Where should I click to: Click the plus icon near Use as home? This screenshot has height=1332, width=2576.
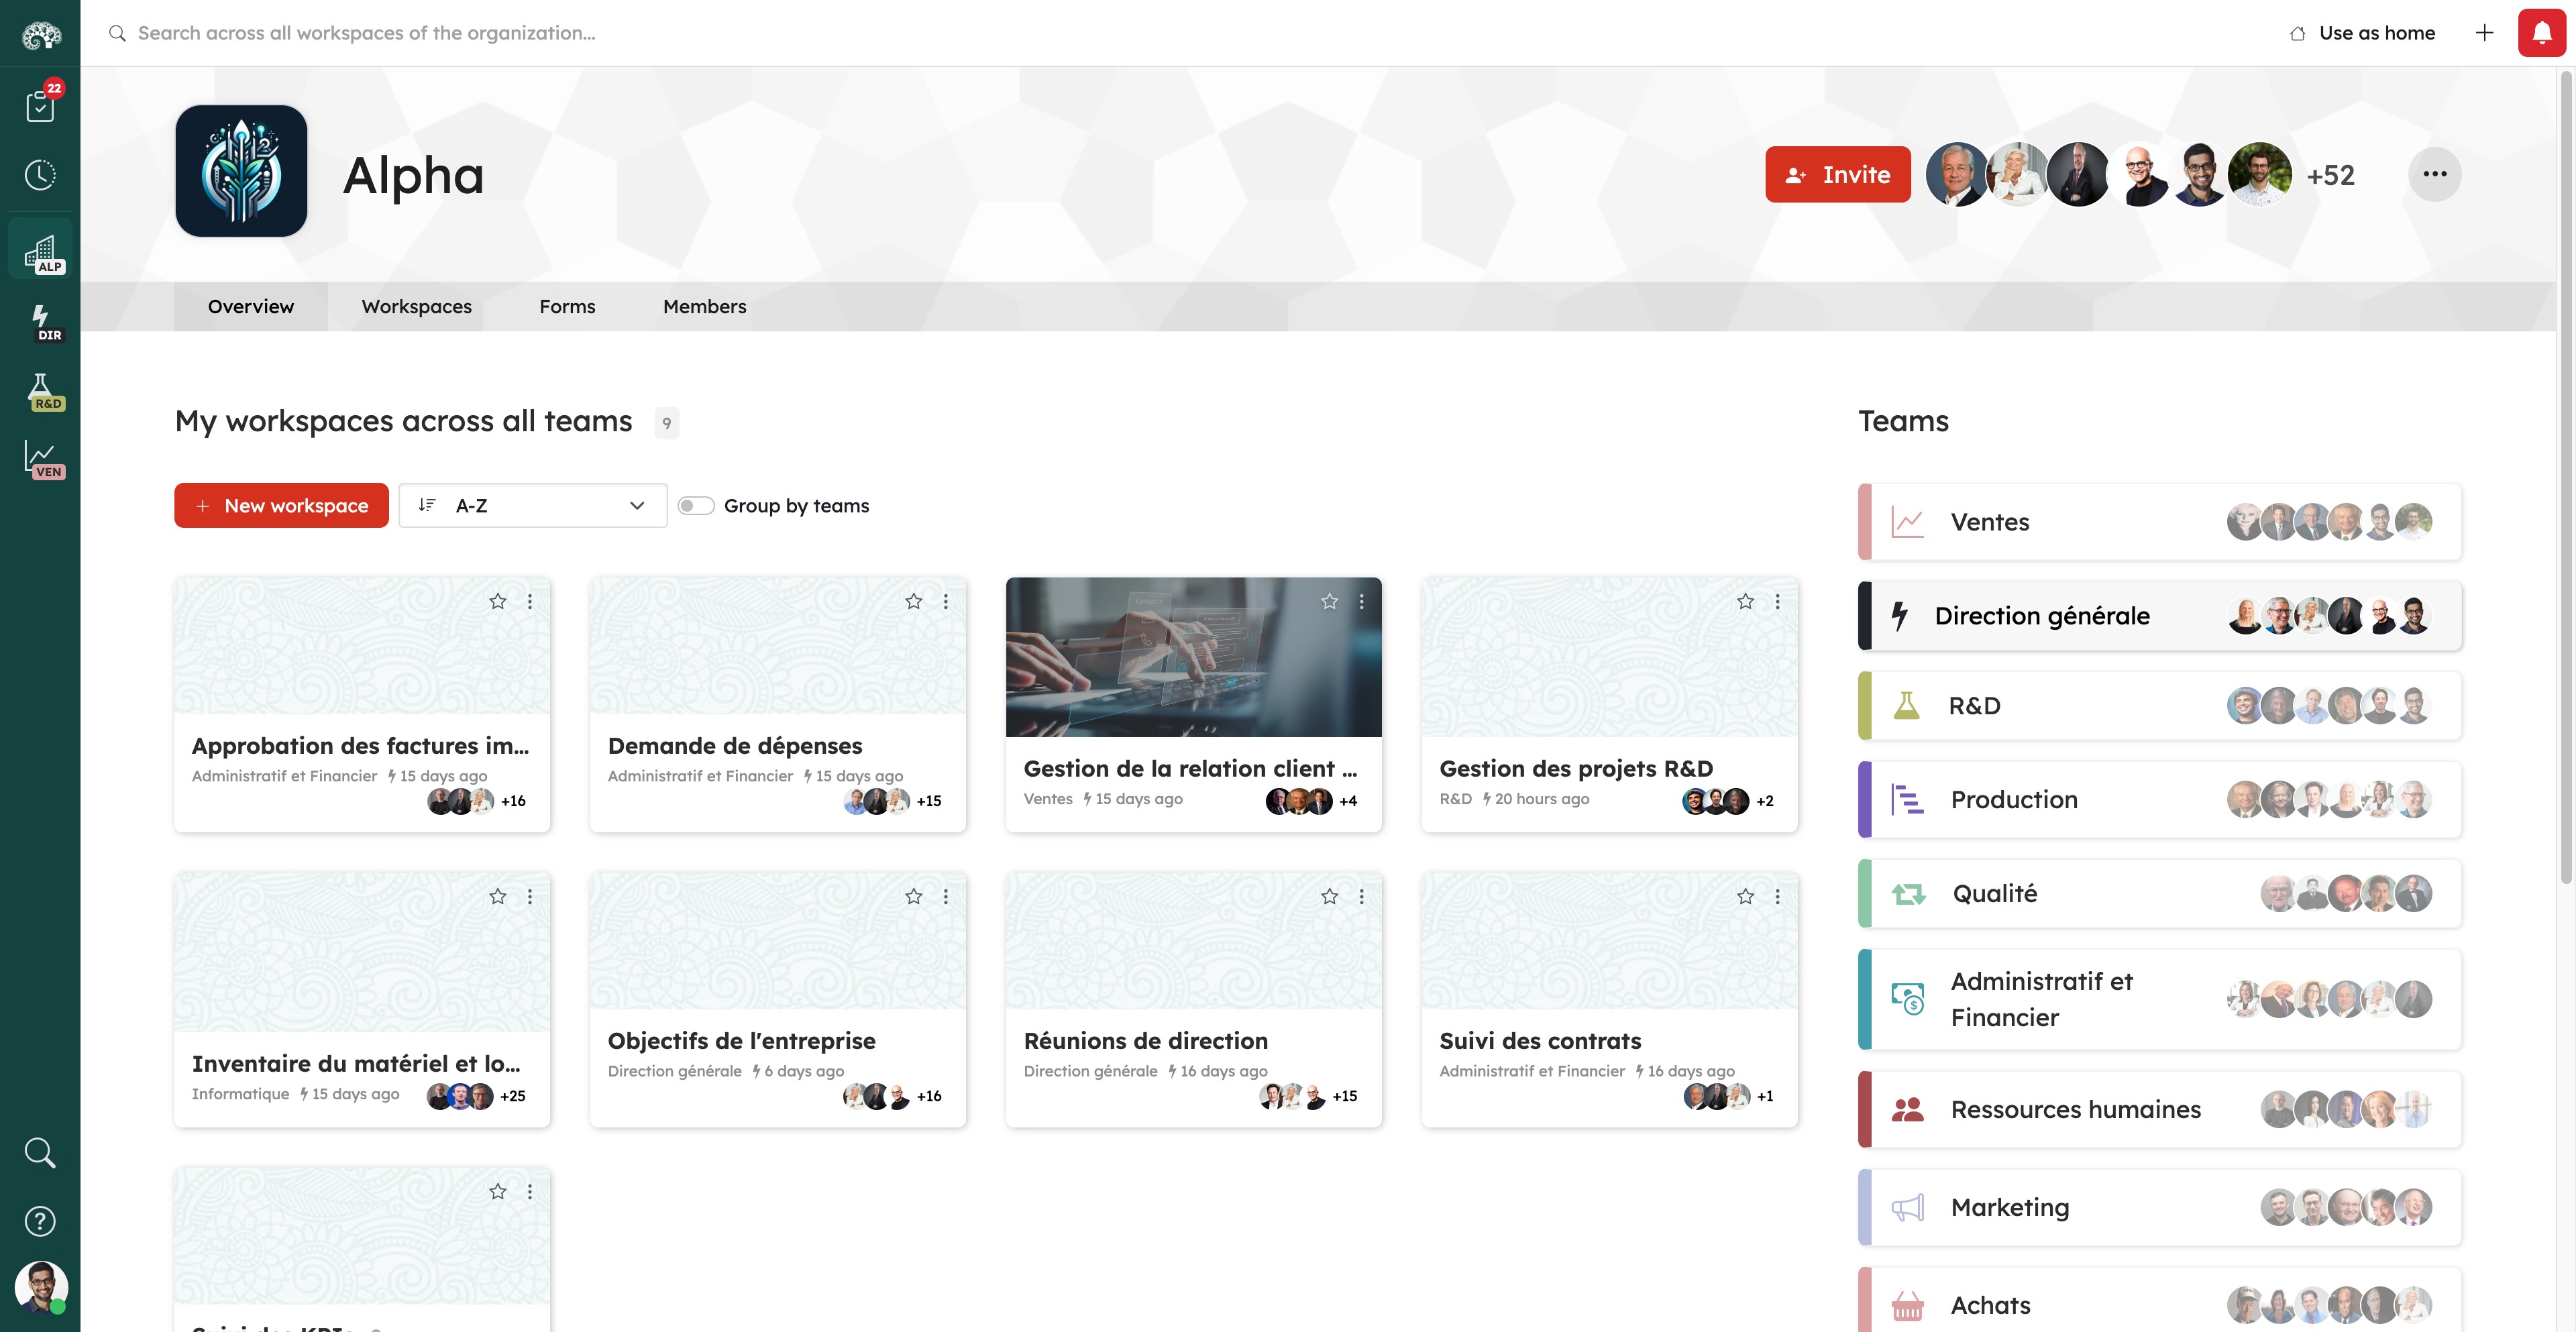click(2484, 33)
